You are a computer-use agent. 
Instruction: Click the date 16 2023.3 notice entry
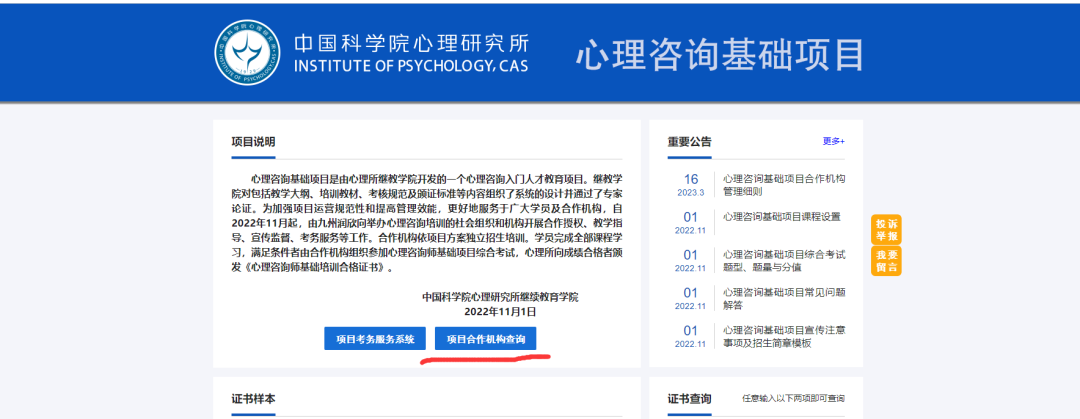(x=691, y=185)
